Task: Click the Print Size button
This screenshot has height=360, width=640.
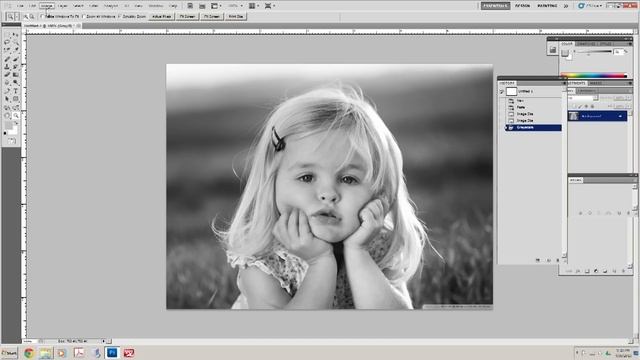Action: pos(236,16)
